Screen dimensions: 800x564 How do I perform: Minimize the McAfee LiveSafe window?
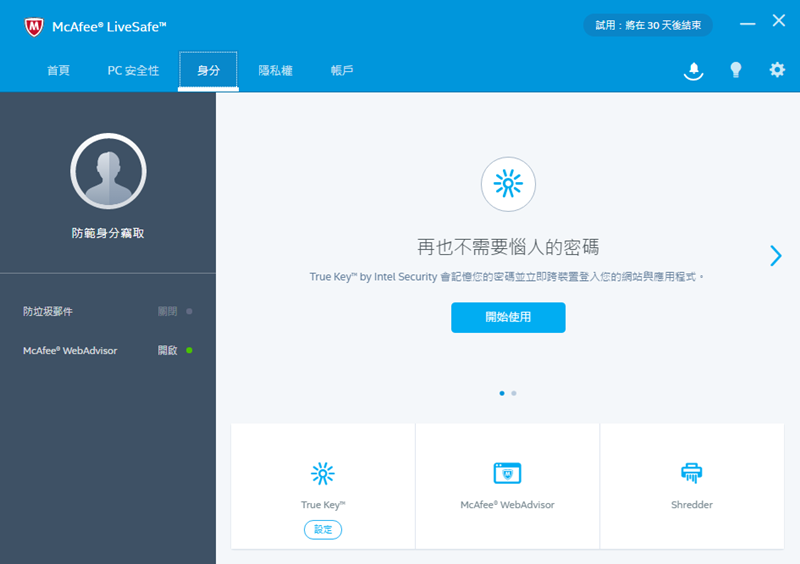(747, 23)
